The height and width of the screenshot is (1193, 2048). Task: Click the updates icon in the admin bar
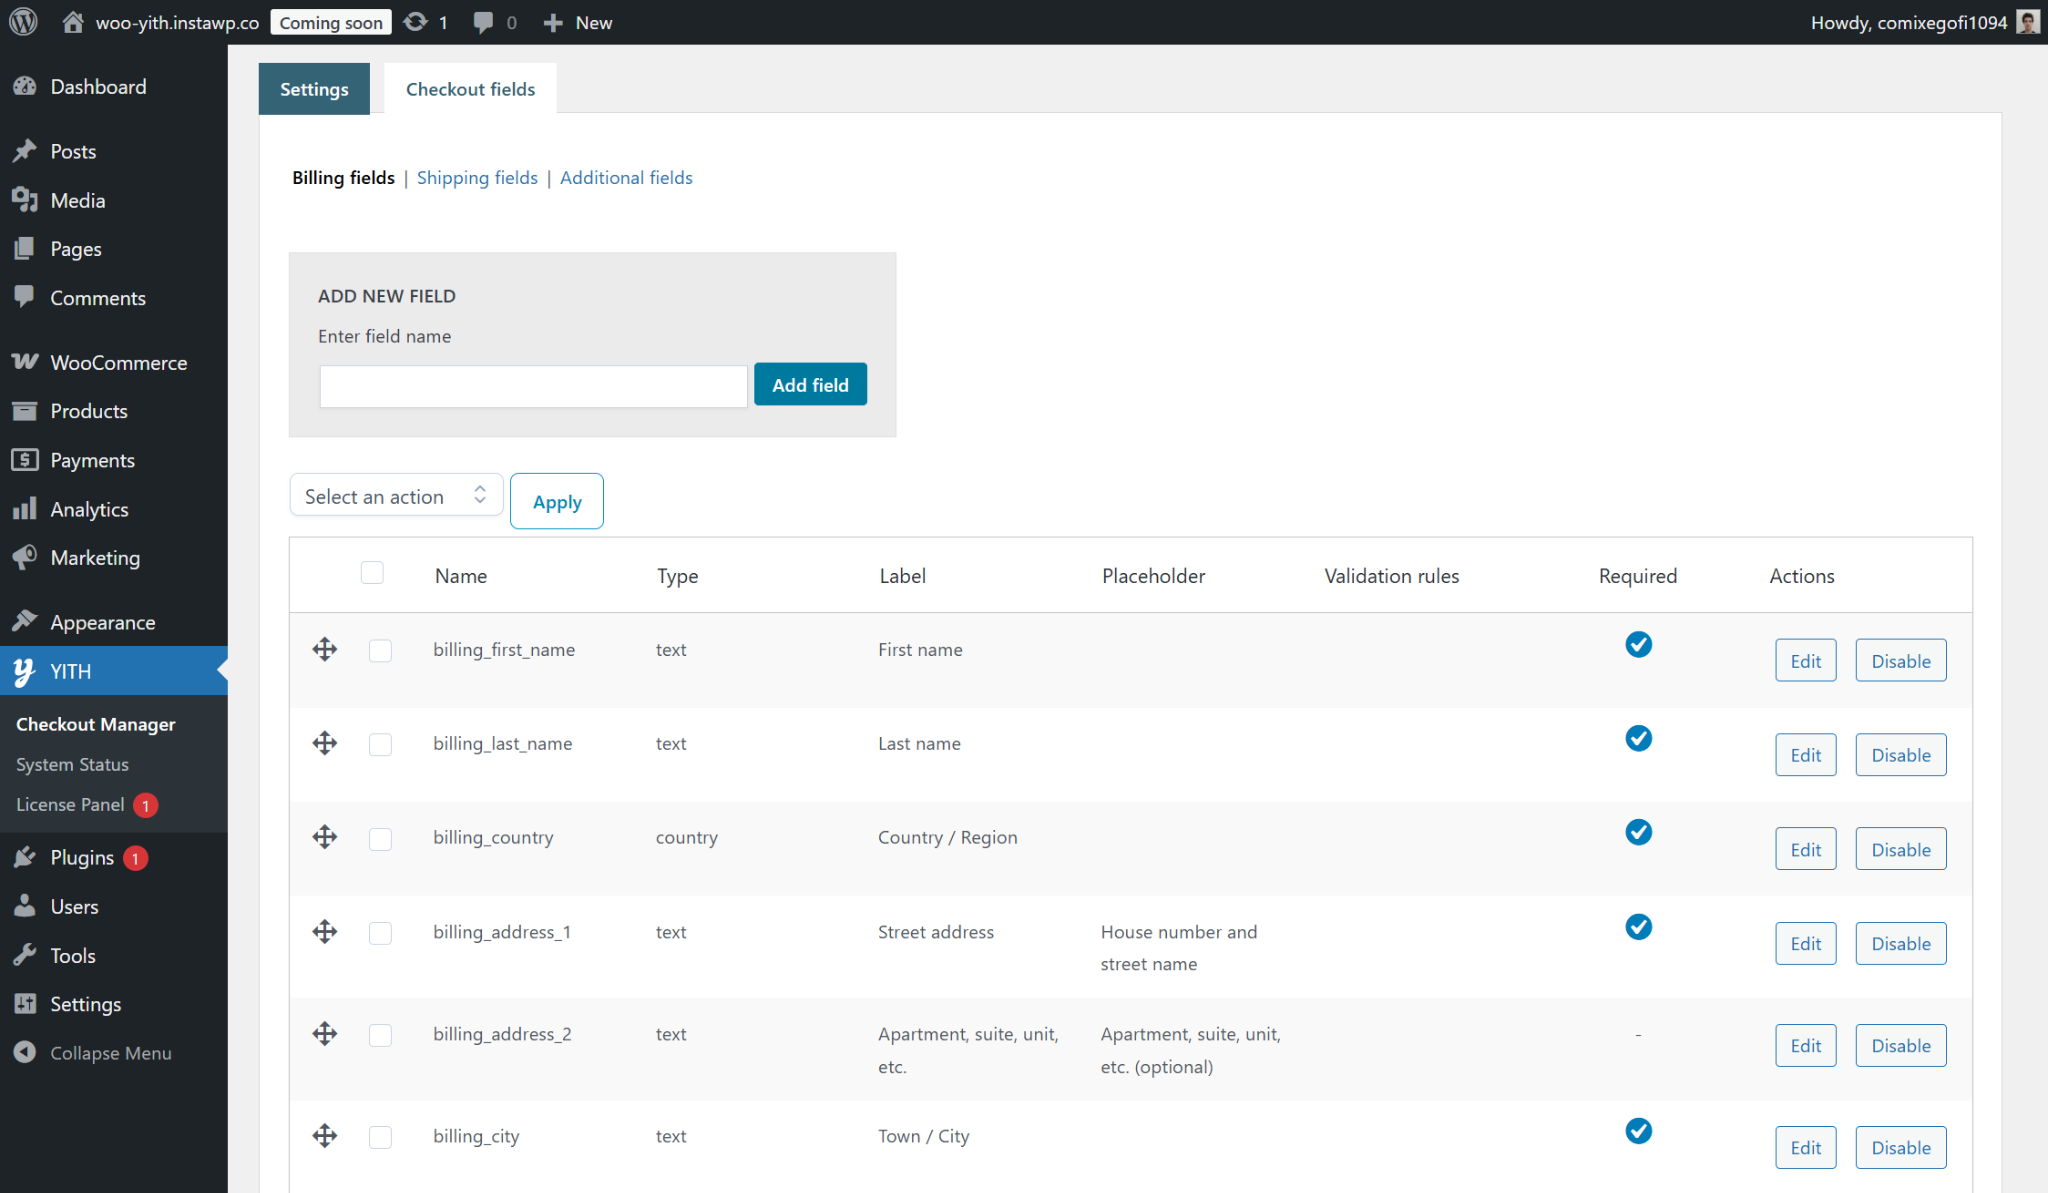tap(416, 22)
